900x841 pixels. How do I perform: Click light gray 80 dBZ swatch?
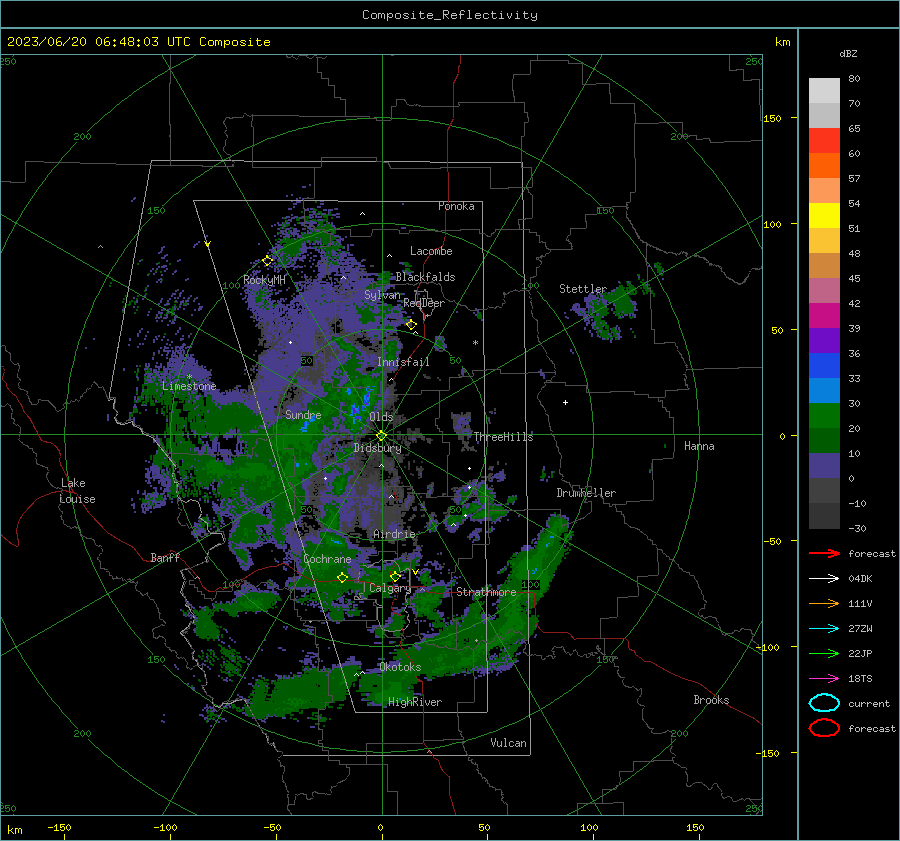coord(824,90)
